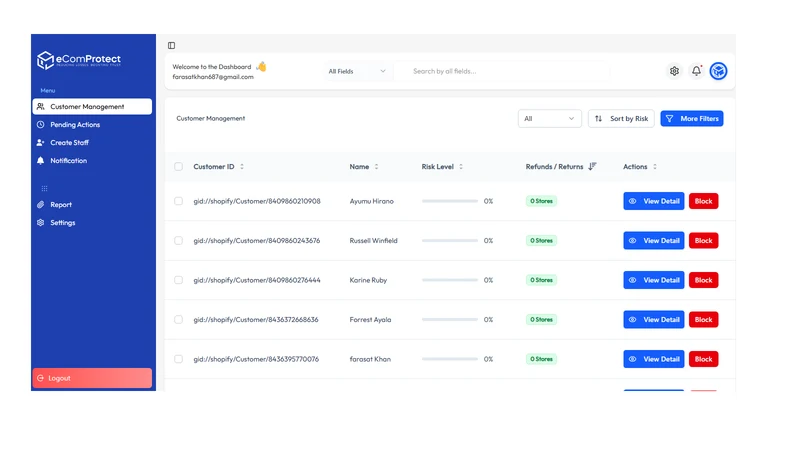Click the Sort by Risk button
800x450 pixels.
(x=621, y=118)
